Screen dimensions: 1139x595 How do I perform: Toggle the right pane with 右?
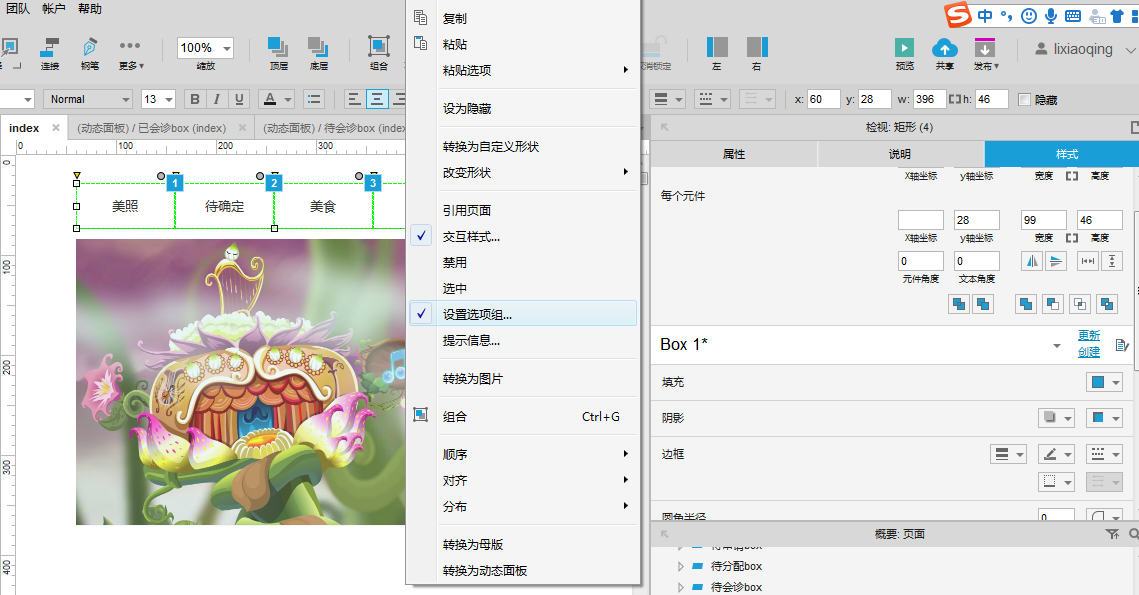pyautogui.click(x=757, y=53)
